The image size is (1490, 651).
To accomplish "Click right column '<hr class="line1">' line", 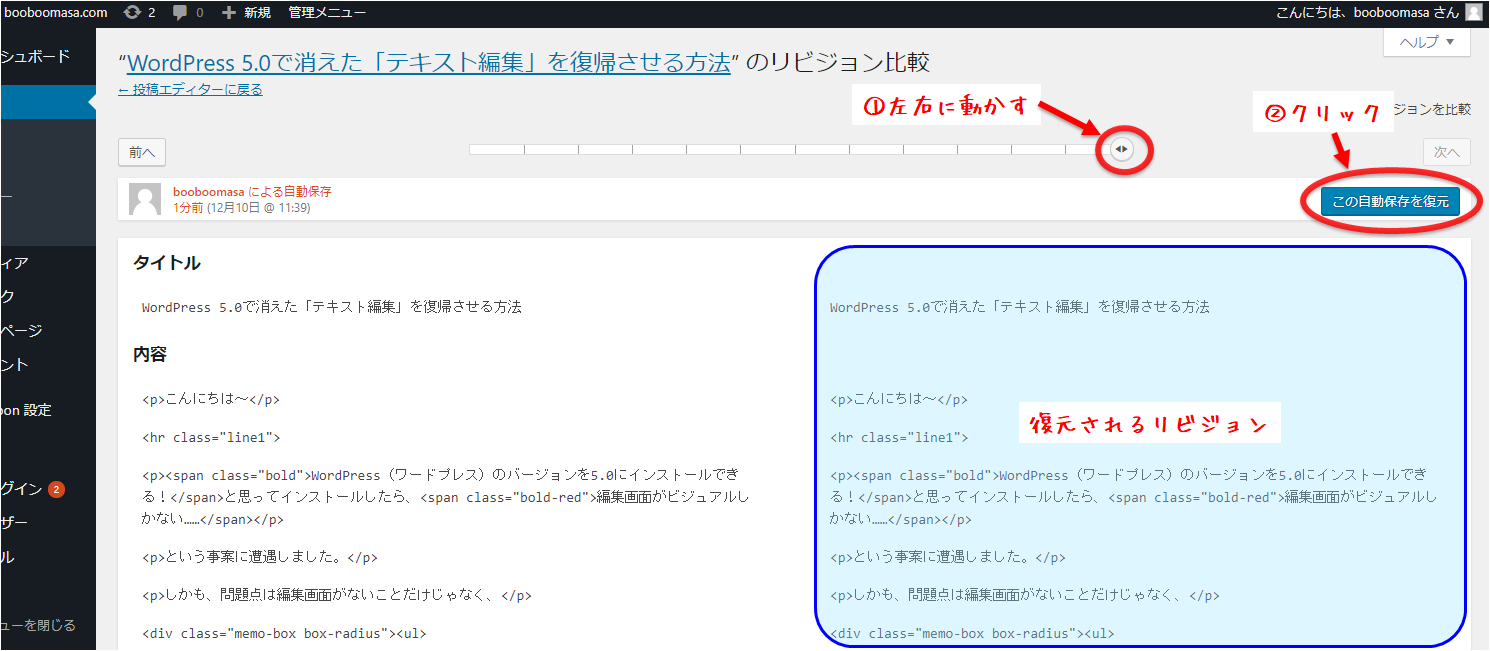I will click(899, 437).
